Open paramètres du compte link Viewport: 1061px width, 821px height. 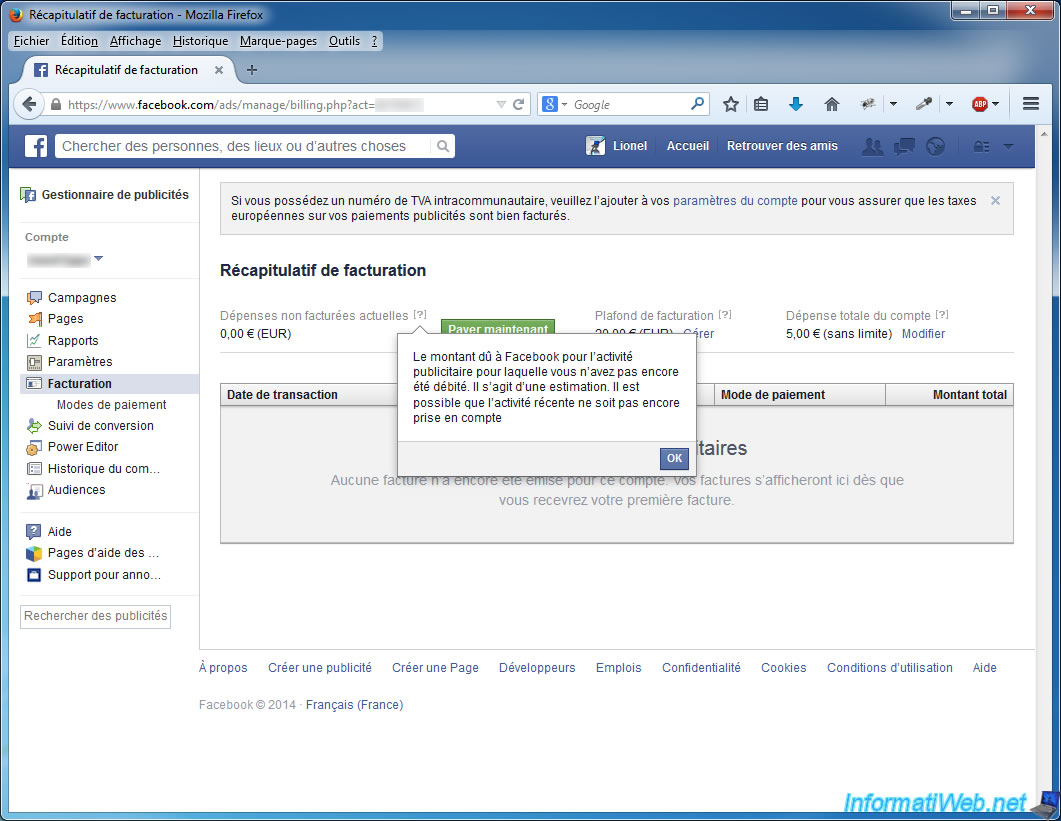[735, 200]
